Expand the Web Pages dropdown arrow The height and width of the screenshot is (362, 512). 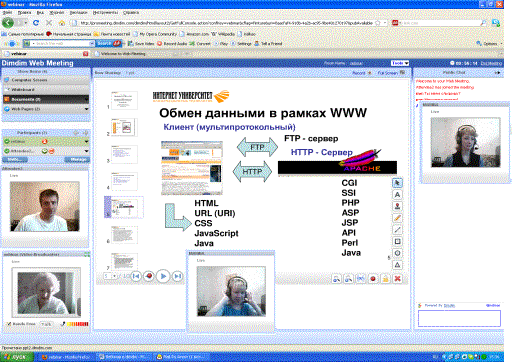pyautogui.click(x=86, y=109)
